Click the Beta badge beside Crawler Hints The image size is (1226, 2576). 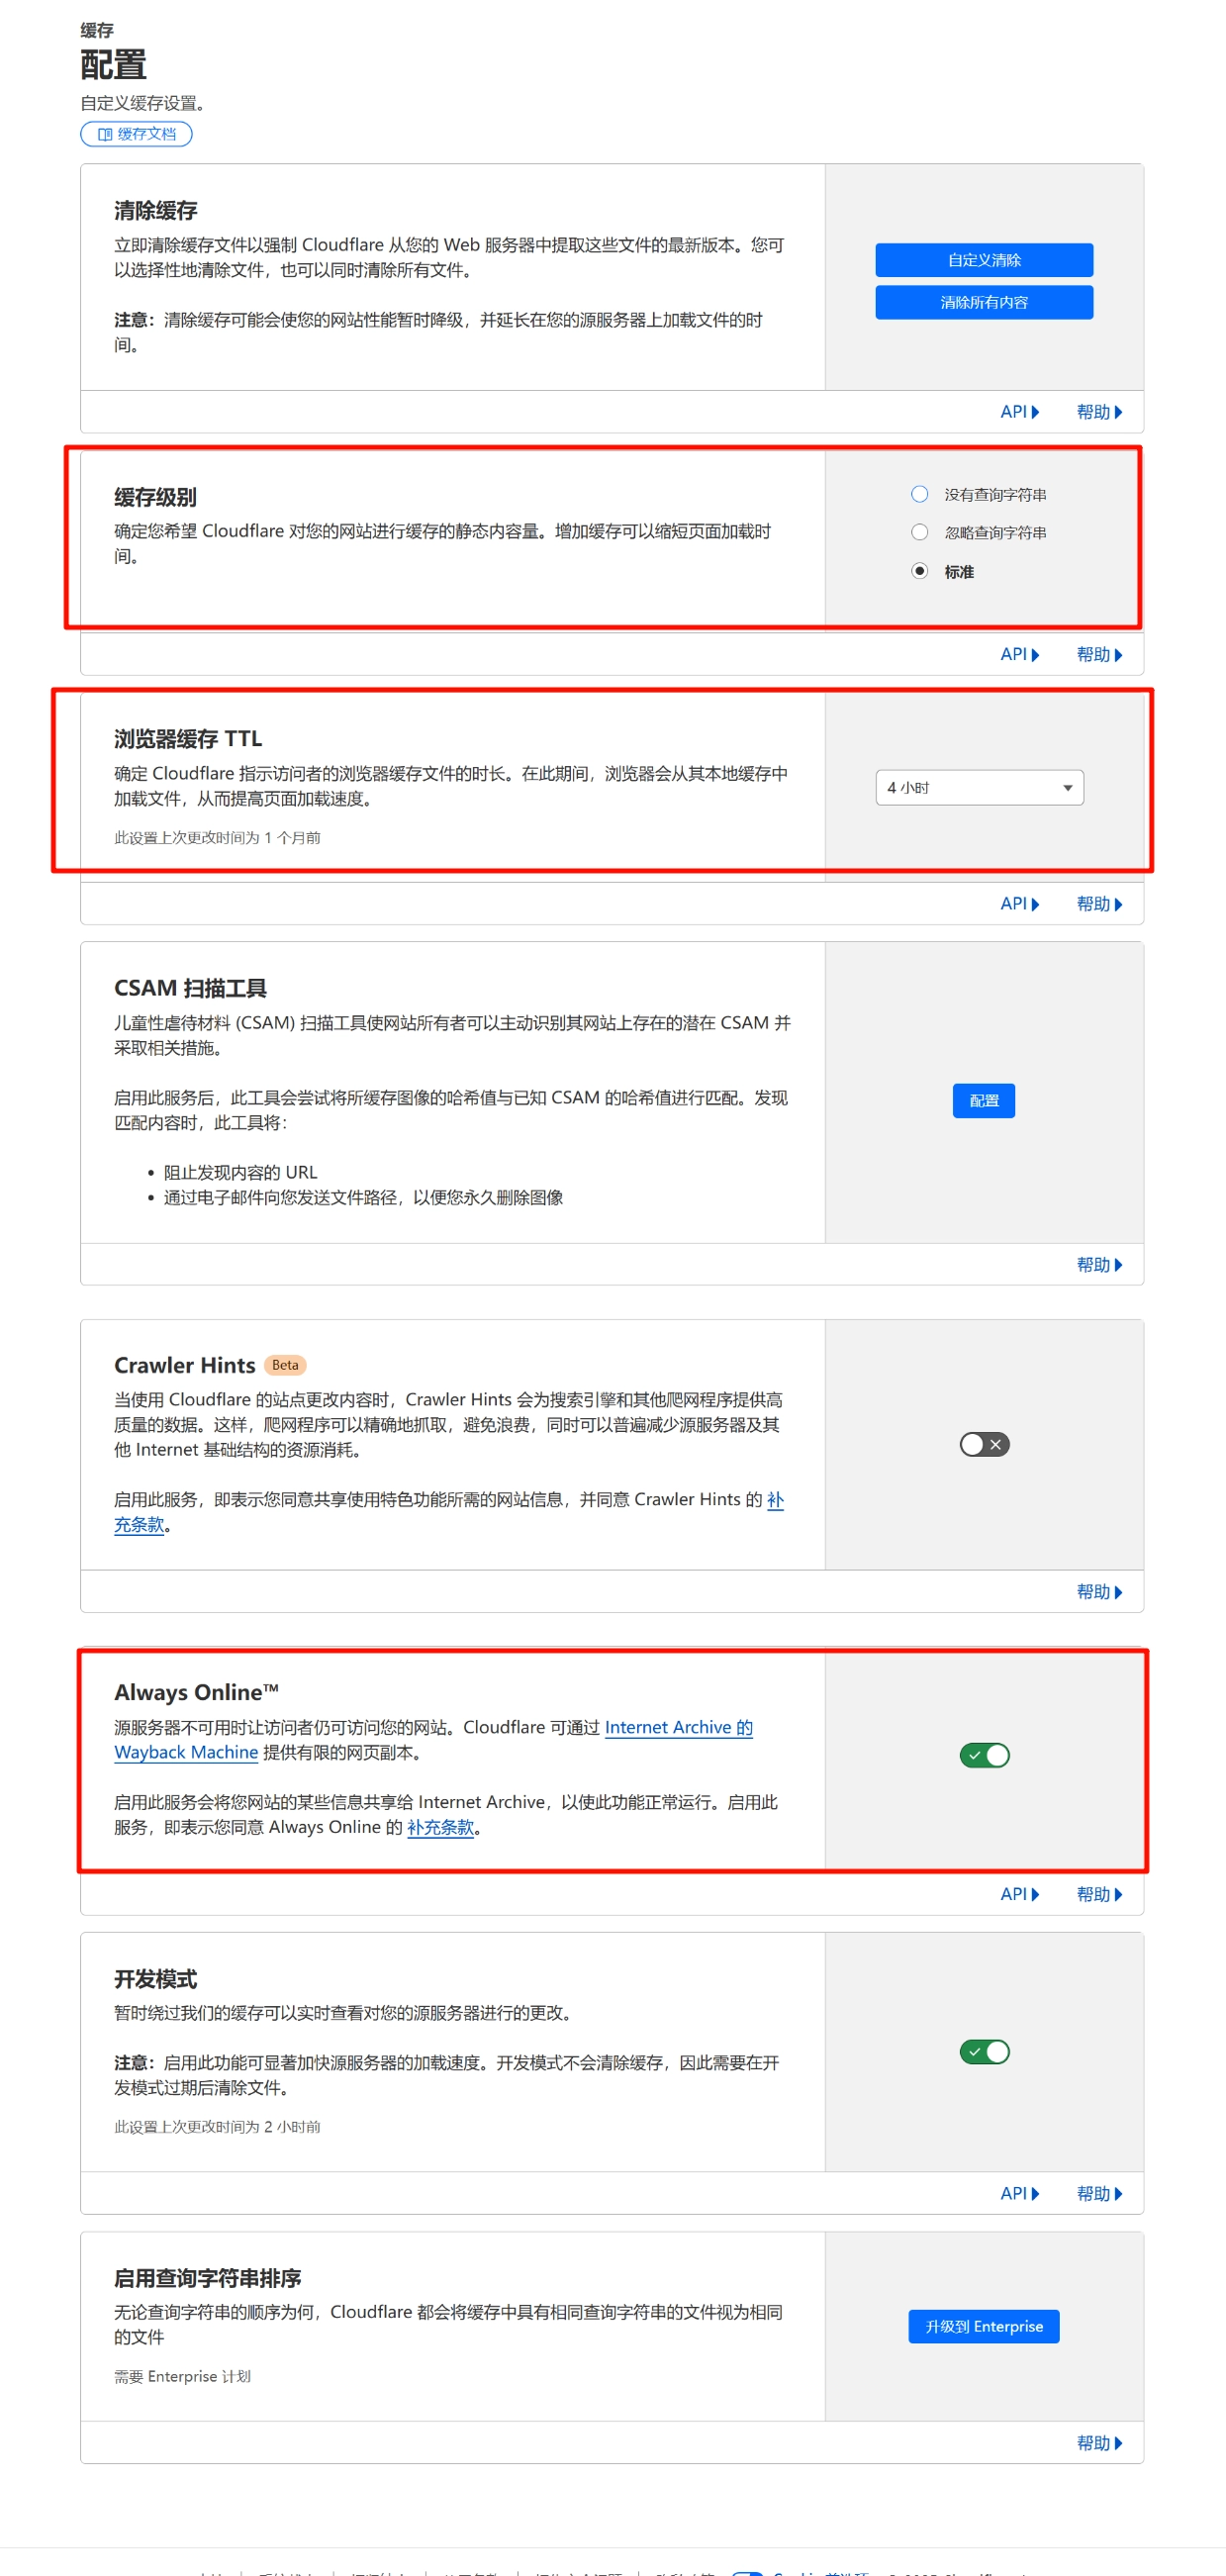(x=285, y=1365)
